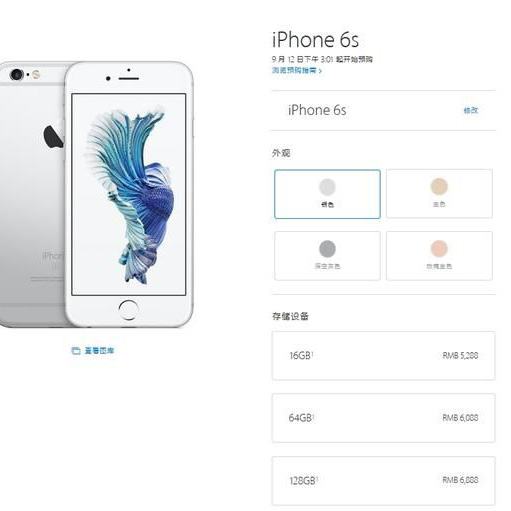Click the front iPhone 6s product image
The height and width of the screenshot is (511, 511).
coord(129,194)
